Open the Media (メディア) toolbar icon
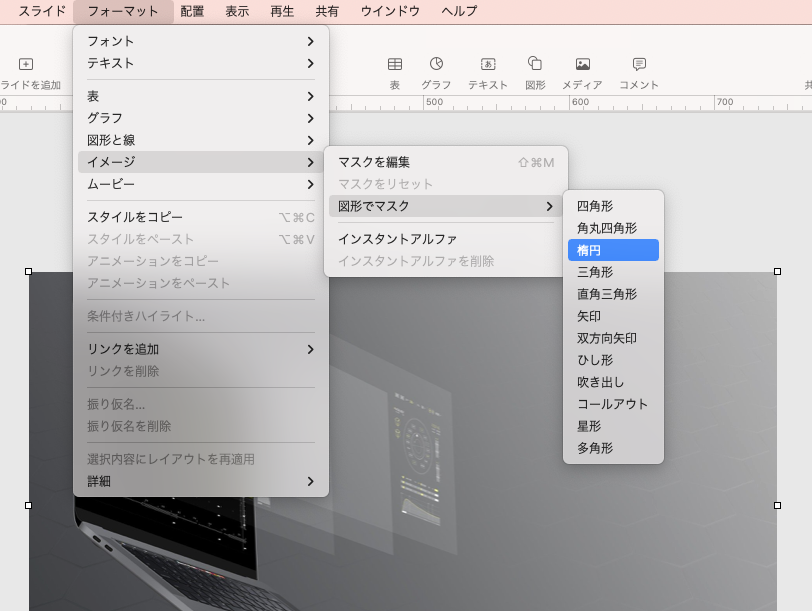Screen dimensions: 812x611 583,64
